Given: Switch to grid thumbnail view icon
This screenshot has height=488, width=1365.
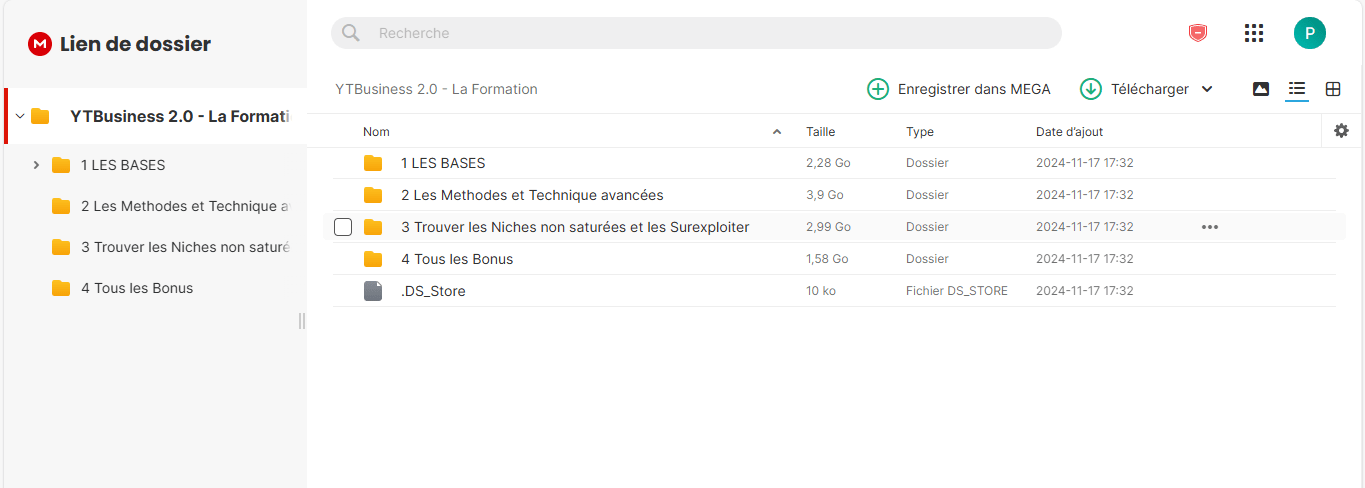Looking at the screenshot, I should tap(1333, 89).
